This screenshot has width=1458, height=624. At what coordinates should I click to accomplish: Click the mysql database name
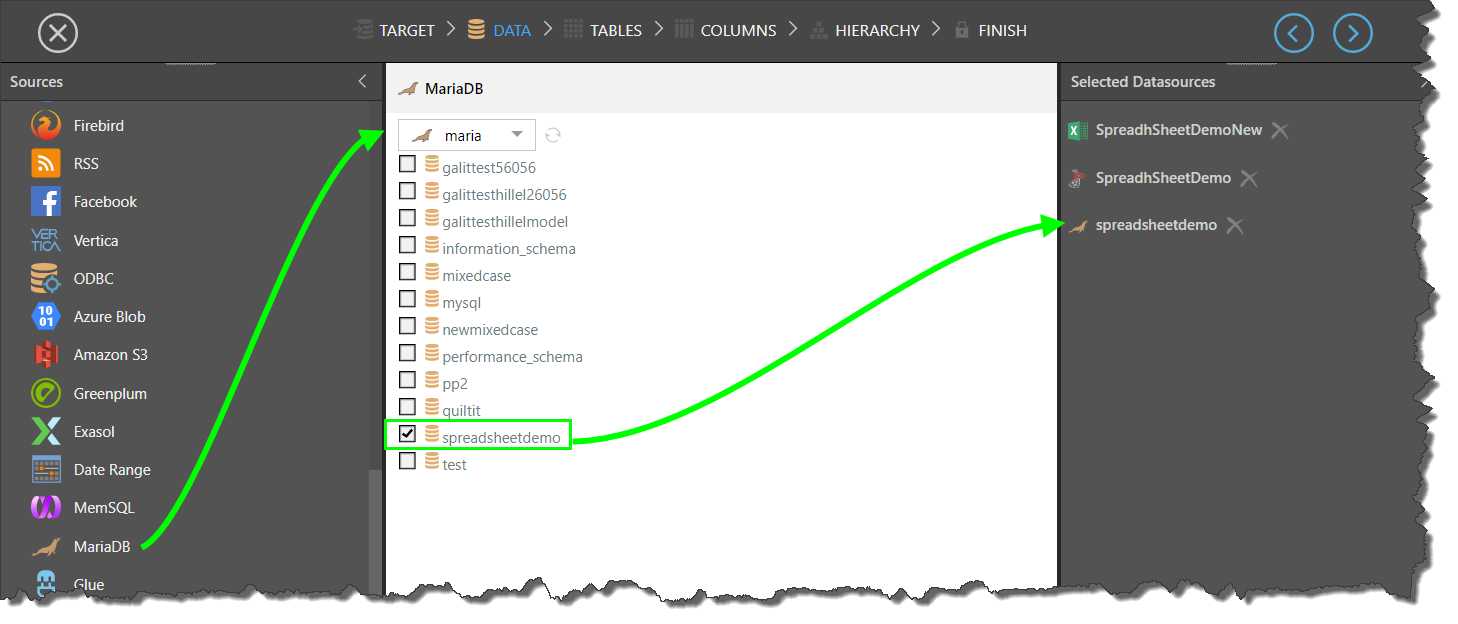tap(462, 302)
